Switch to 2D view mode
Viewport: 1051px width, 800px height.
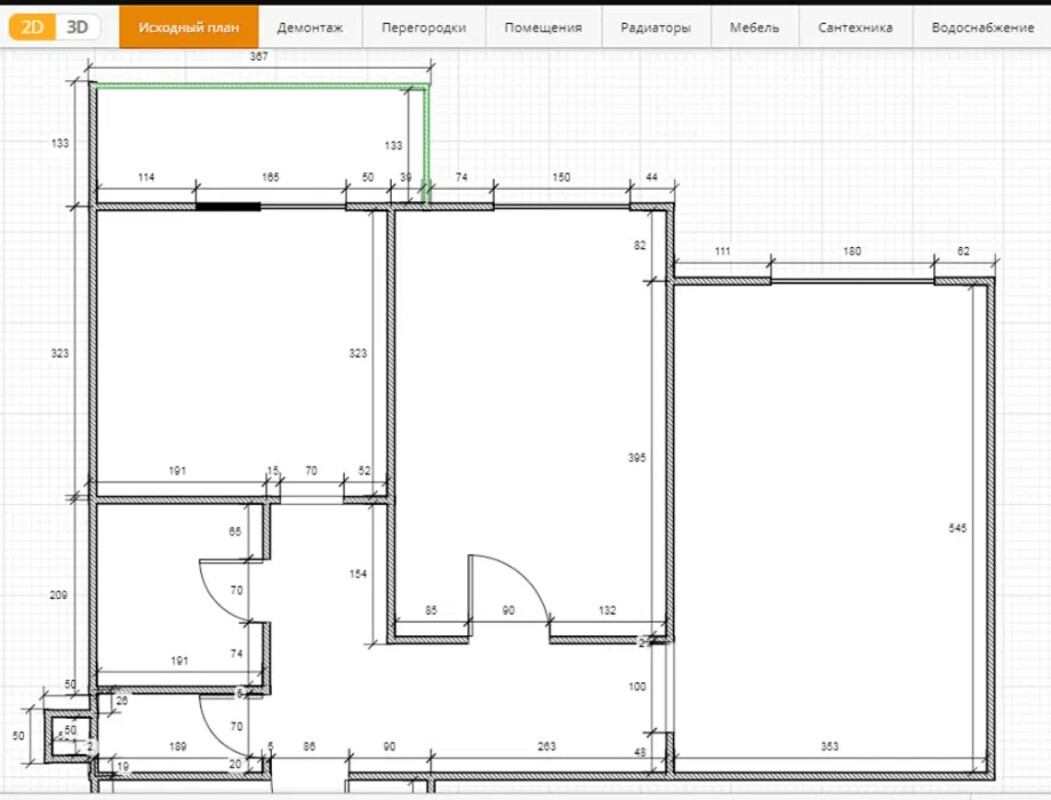(x=32, y=27)
